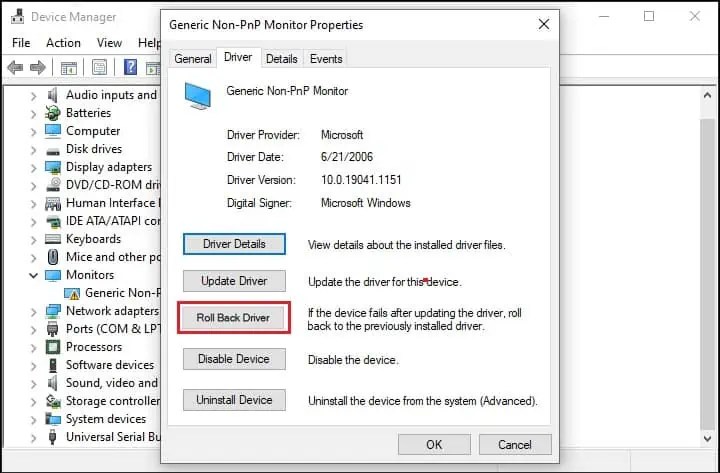The image size is (720, 473).
Task: Click the driver date 6/21/2006 text
Action: 347,157
